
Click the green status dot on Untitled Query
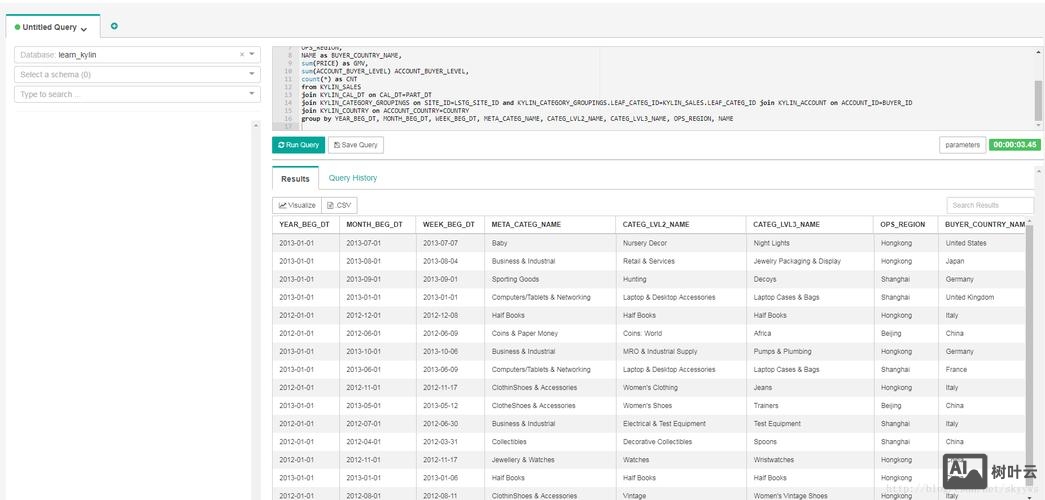point(17,28)
